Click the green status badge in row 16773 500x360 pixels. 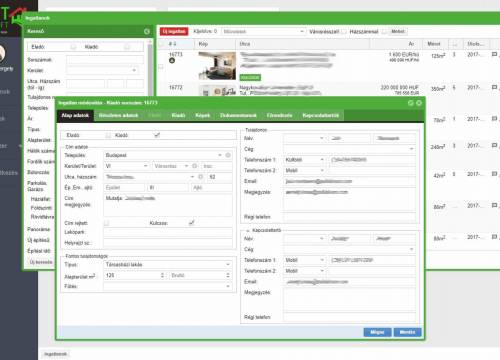pos(250,77)
